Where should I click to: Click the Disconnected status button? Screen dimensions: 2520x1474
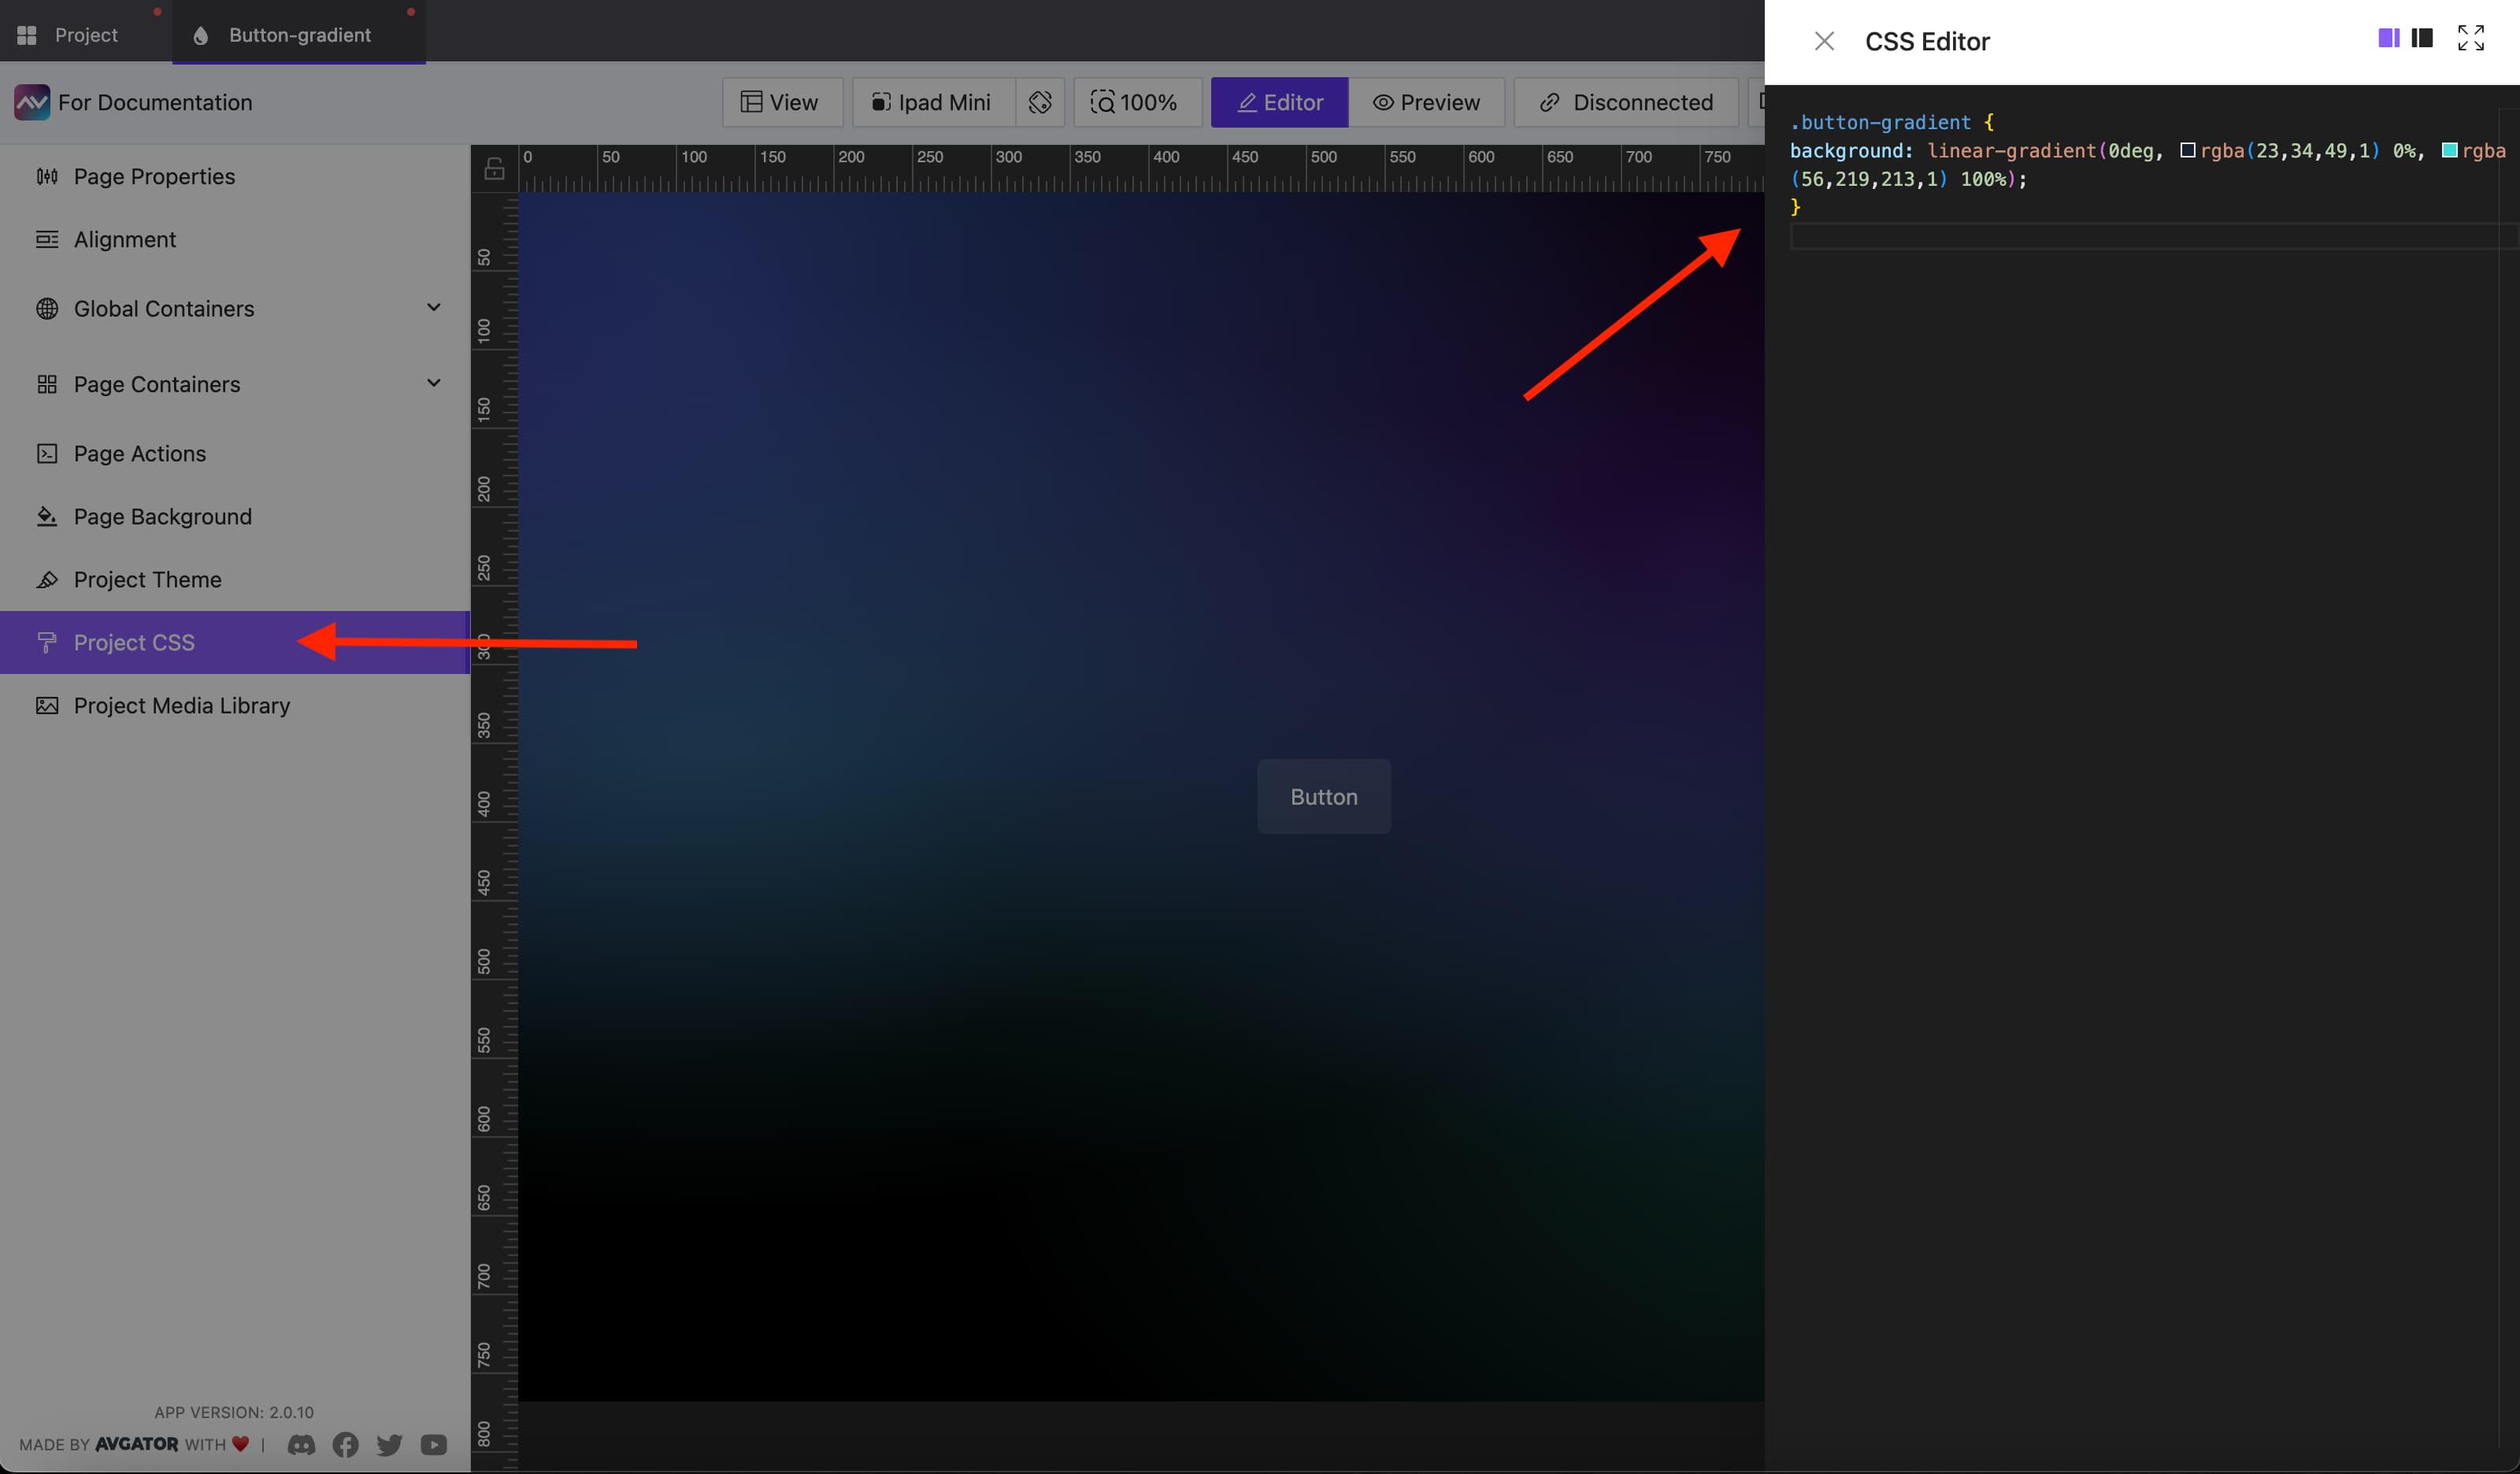(x=1623, y=102)
